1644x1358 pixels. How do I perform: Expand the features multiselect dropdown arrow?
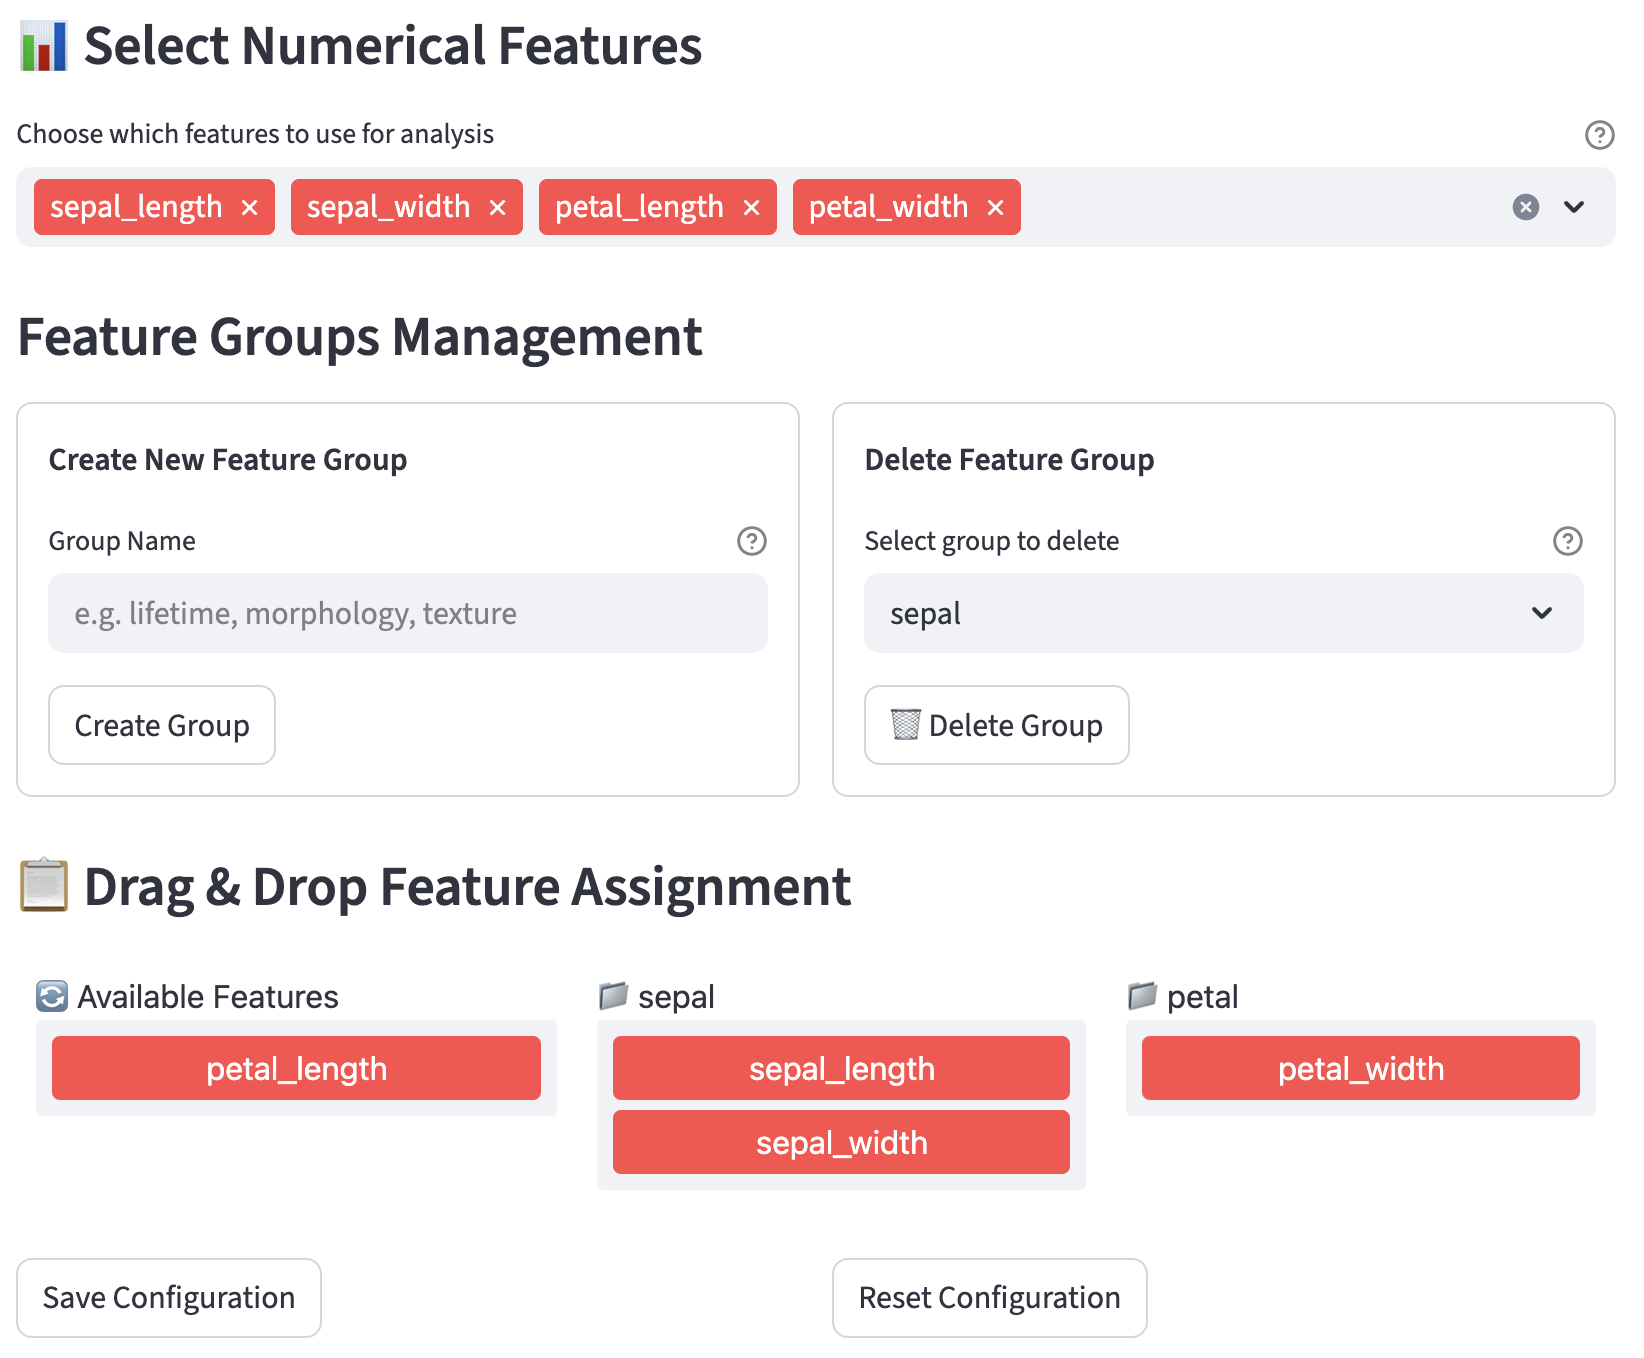point(1574,207)
